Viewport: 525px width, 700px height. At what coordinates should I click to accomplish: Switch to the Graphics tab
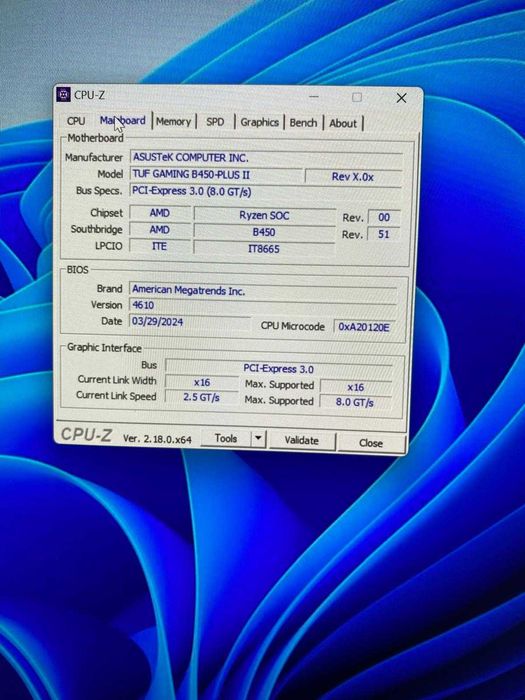click(x=259, y=122)
